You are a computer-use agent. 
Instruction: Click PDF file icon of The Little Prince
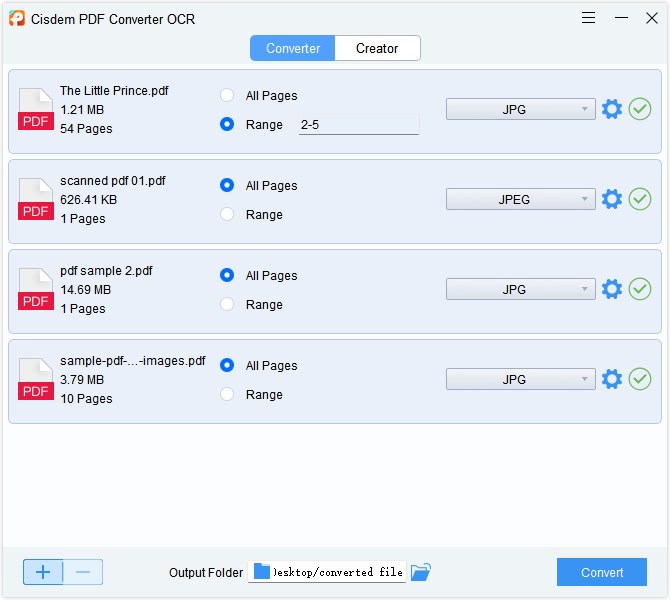click(x=35, y=109)
